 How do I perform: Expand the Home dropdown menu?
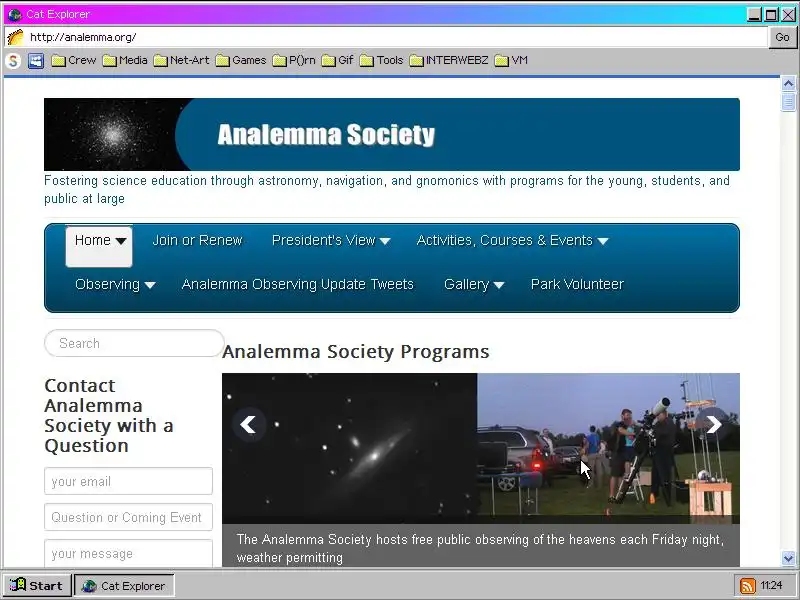point(99,246)
